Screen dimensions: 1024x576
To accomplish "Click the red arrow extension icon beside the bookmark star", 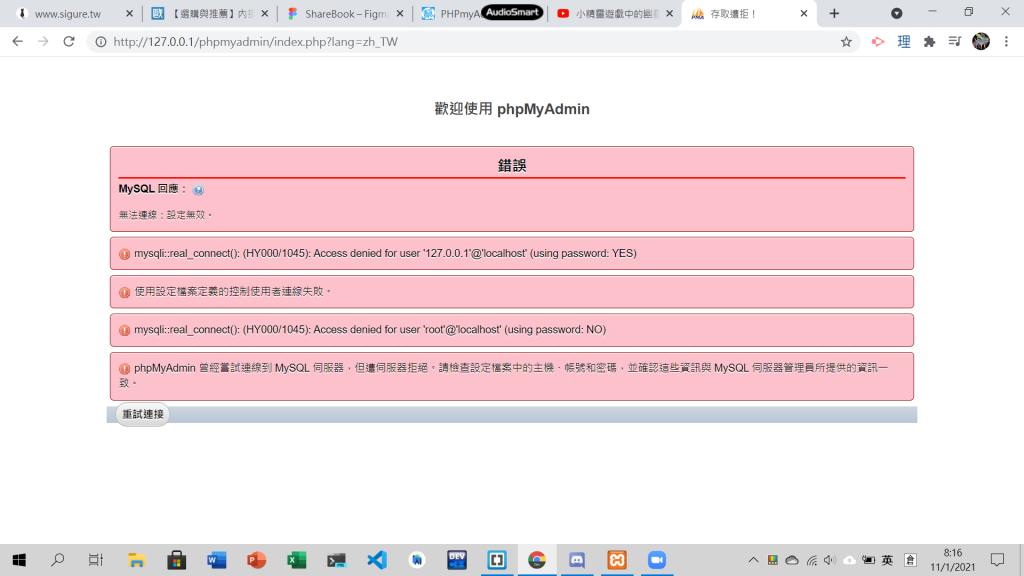I will tap(878, 42).
